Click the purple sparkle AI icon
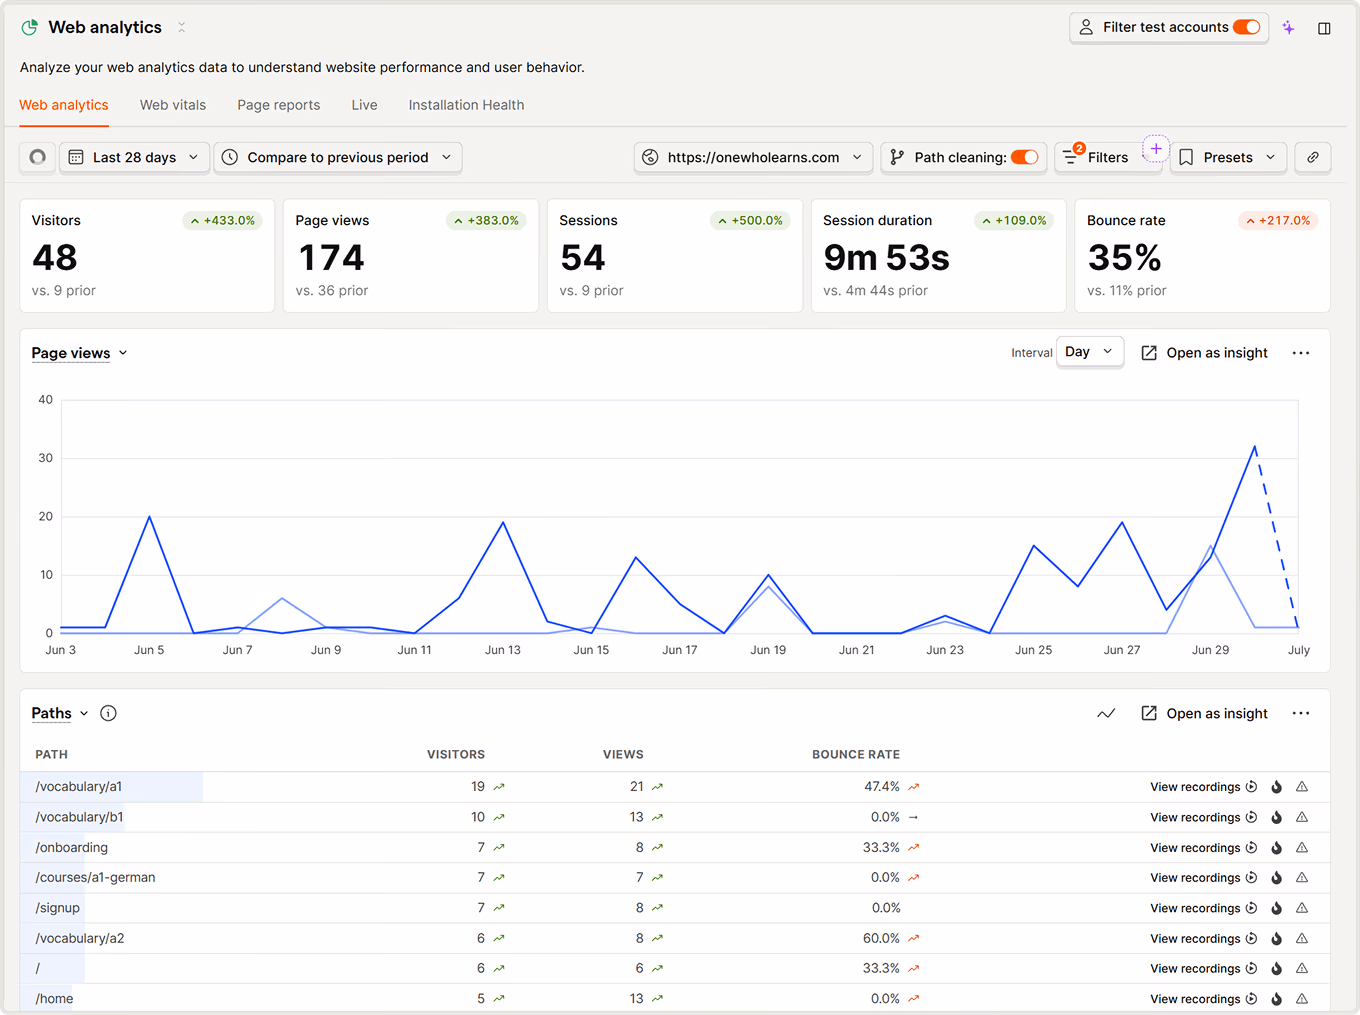This screenshot has height=1015, width=1360. [1288, 28]
